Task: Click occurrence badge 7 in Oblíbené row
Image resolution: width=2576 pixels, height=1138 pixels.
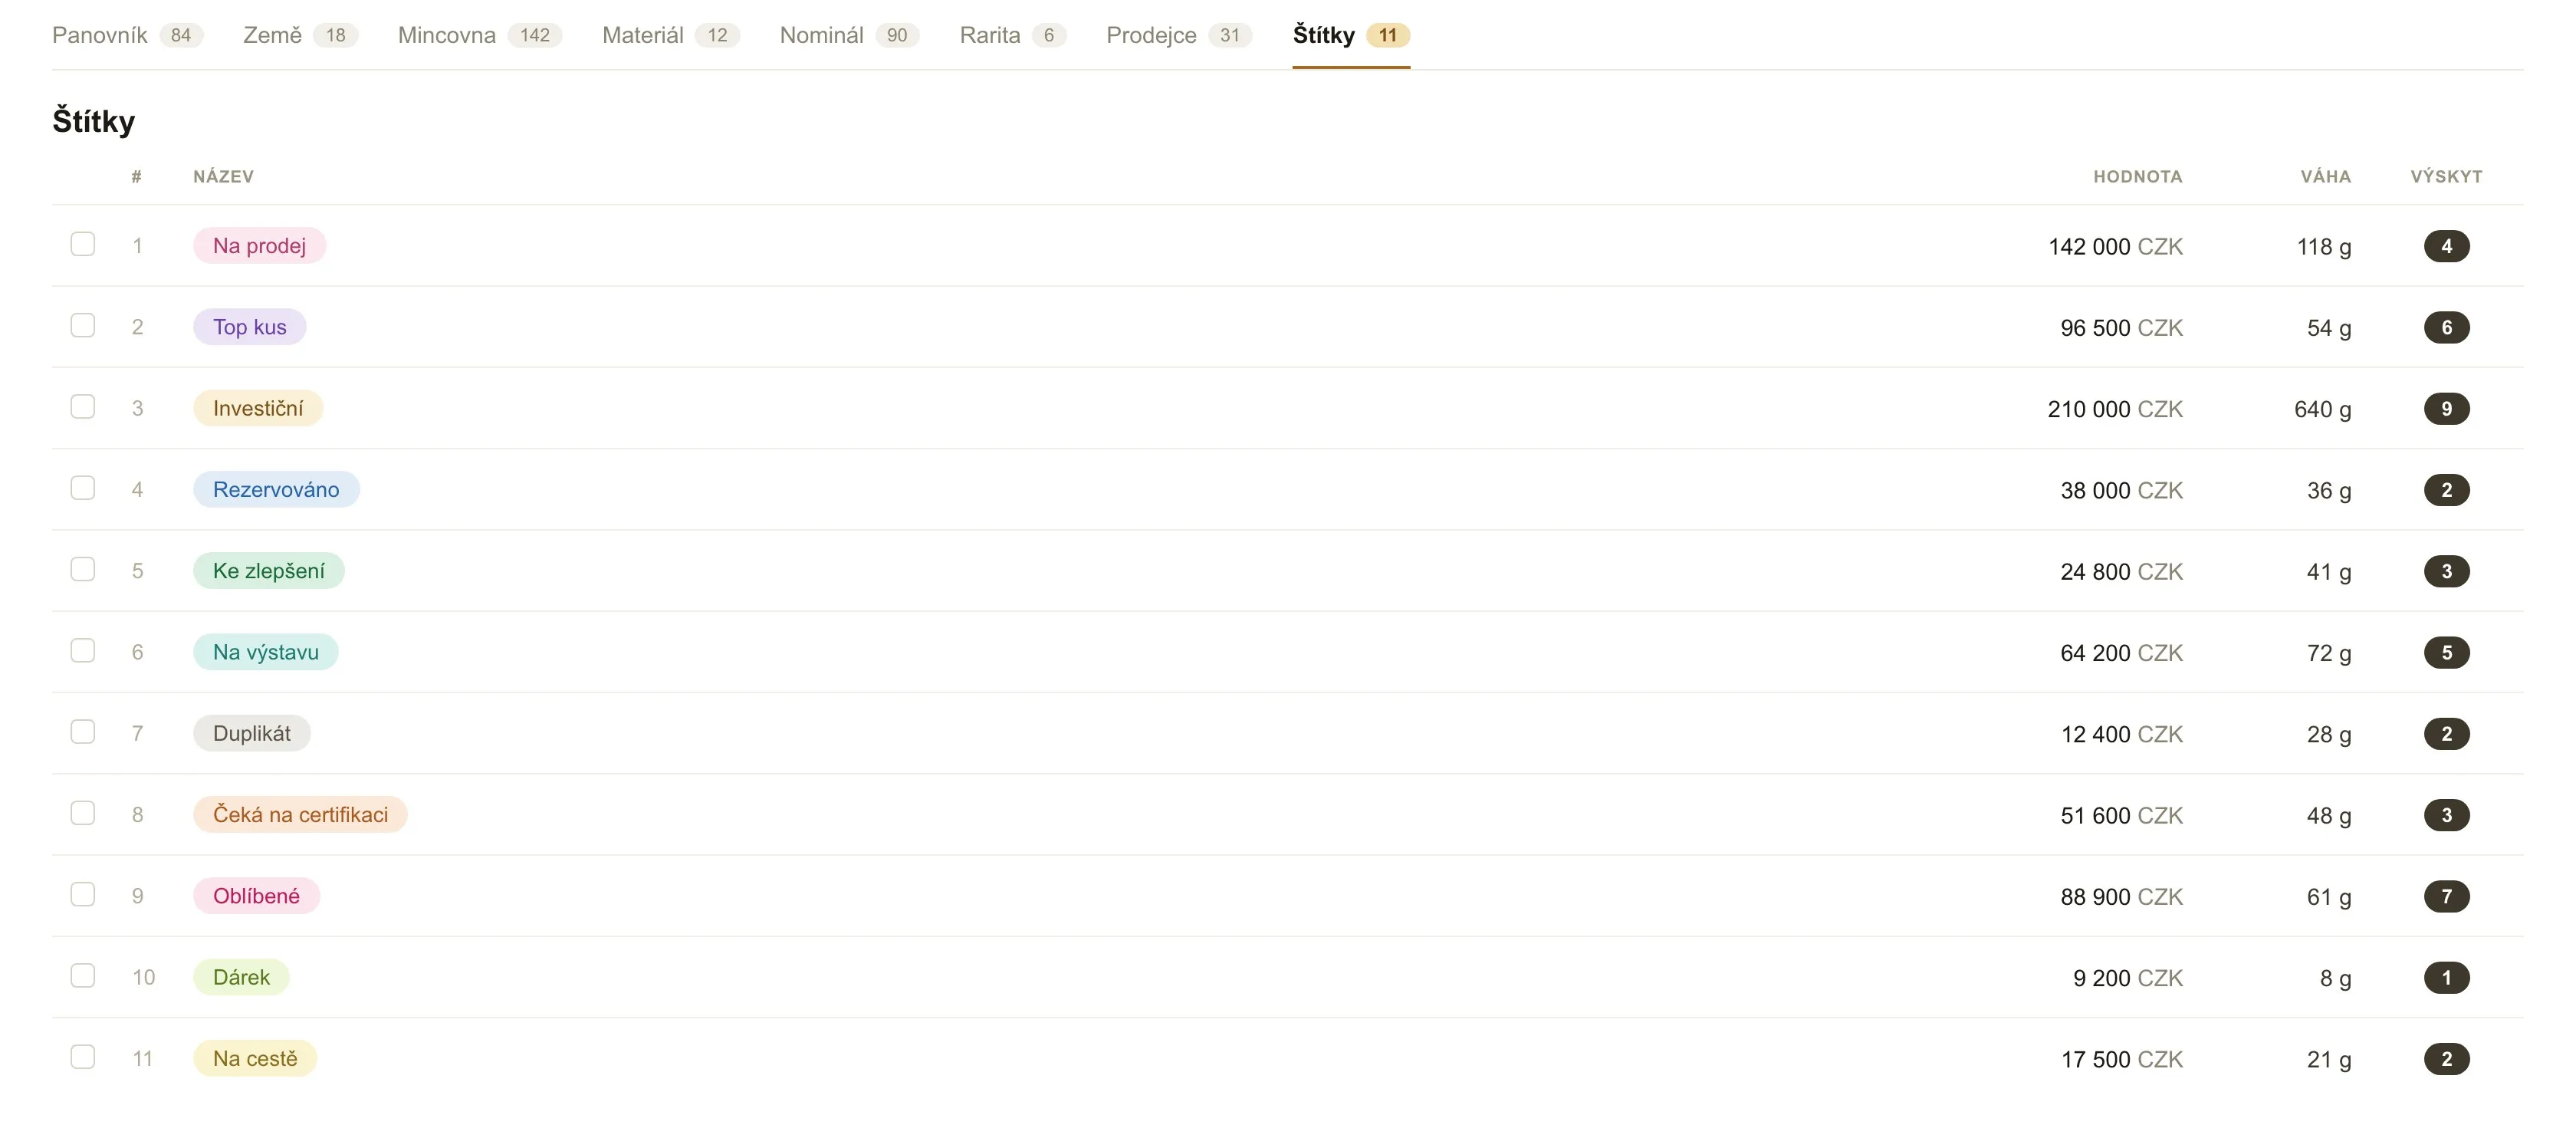Action: tap(2446, 896)
